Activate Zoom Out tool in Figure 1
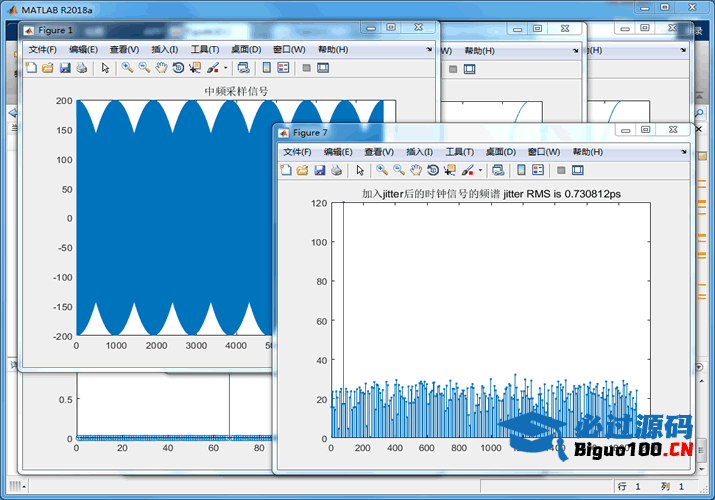715x500 pixels. [144, 68]
